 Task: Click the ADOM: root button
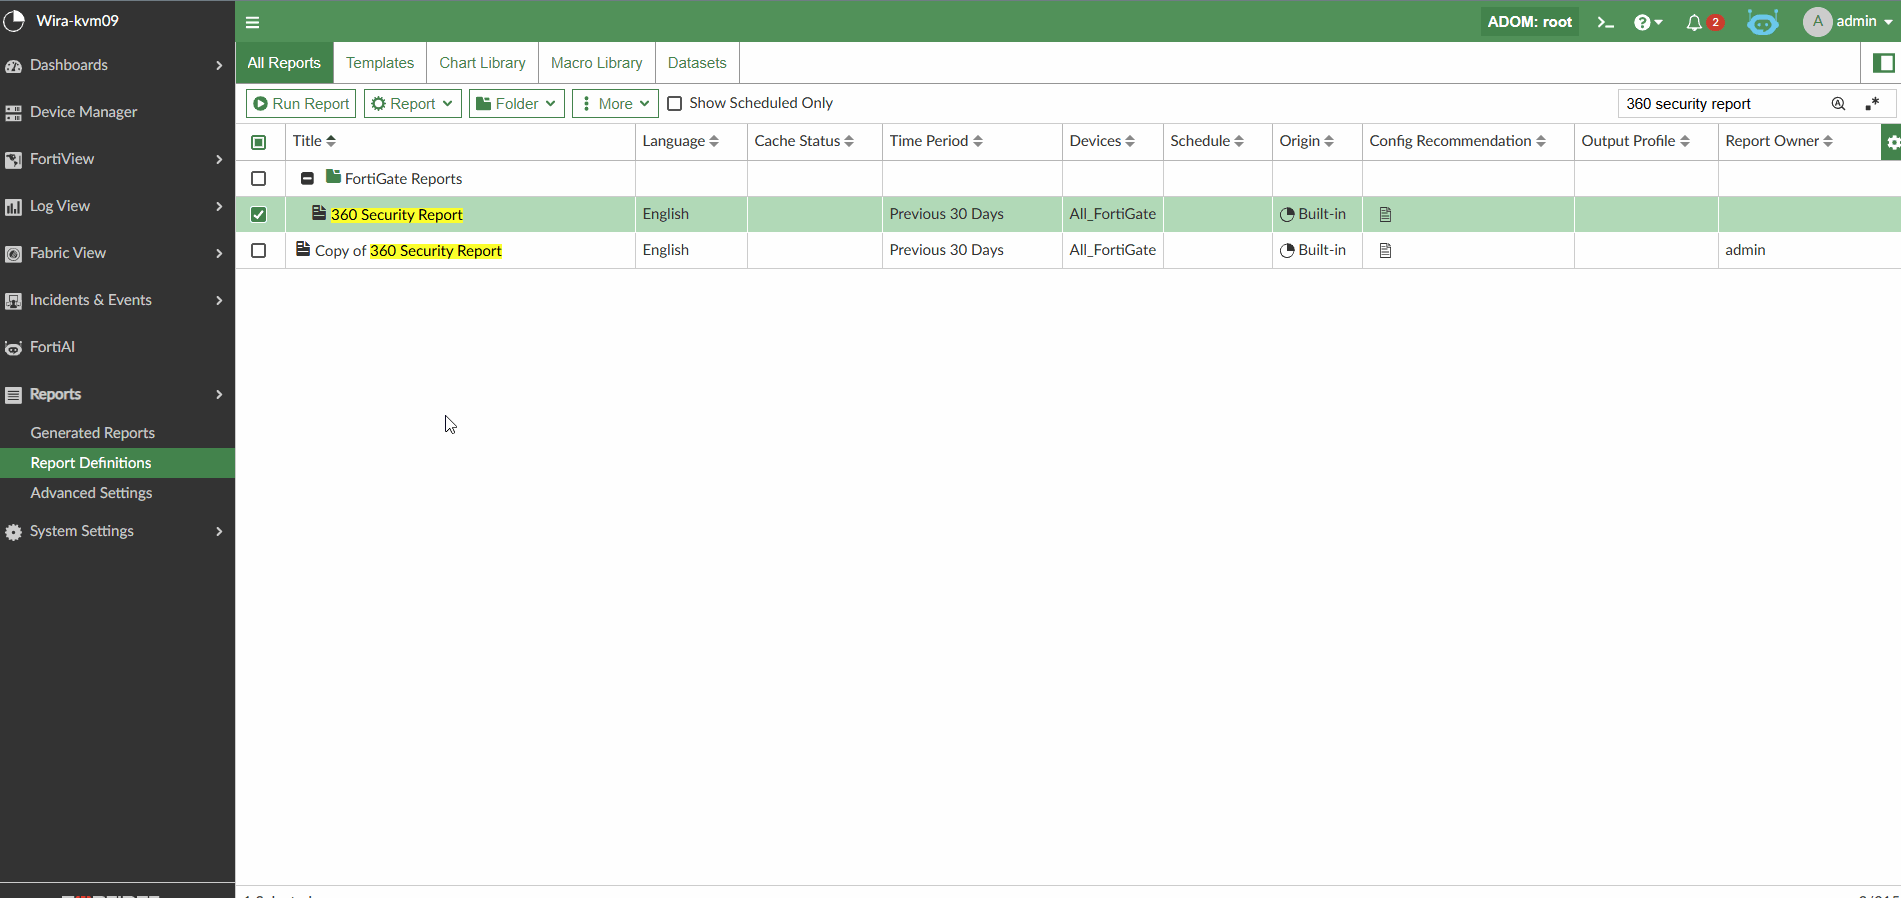click(1529, 22)
